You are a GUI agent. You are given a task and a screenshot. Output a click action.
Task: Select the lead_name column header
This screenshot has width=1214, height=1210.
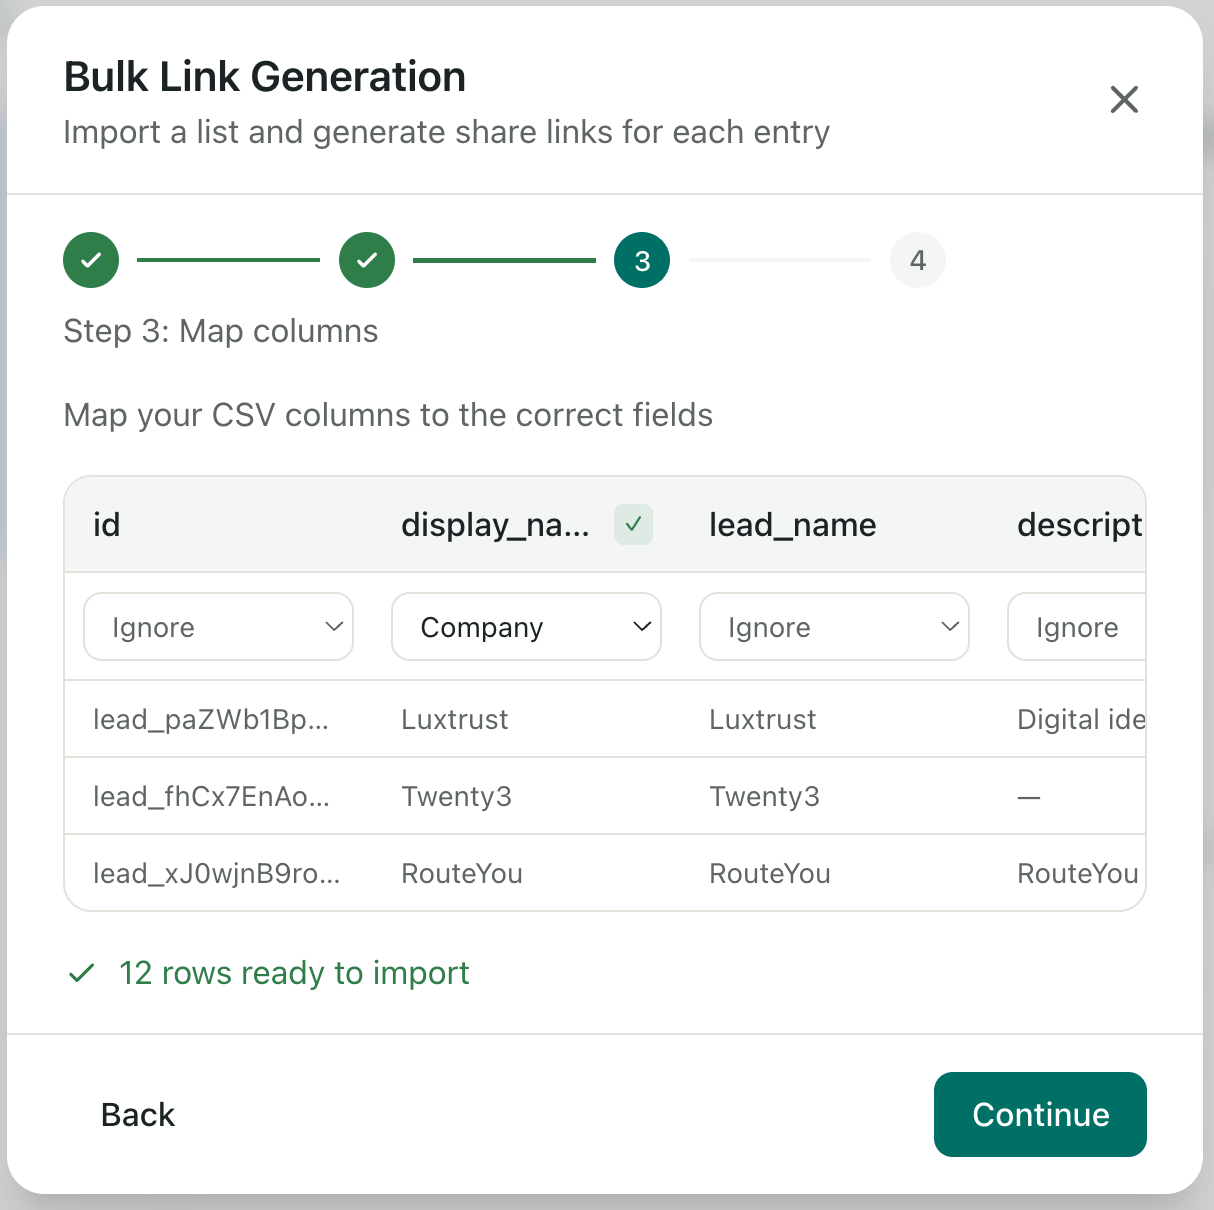tap(792, 524)
